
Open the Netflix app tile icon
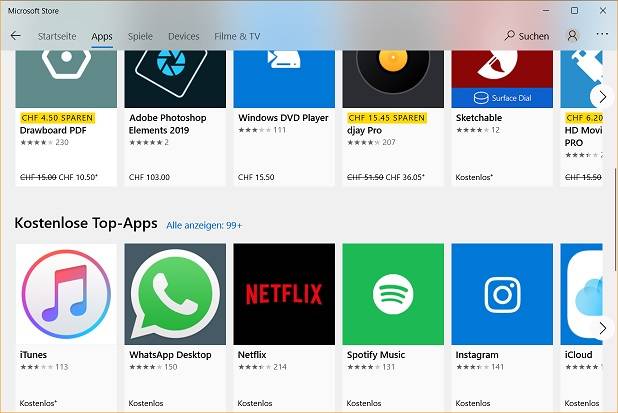click(x=284, y=294)
